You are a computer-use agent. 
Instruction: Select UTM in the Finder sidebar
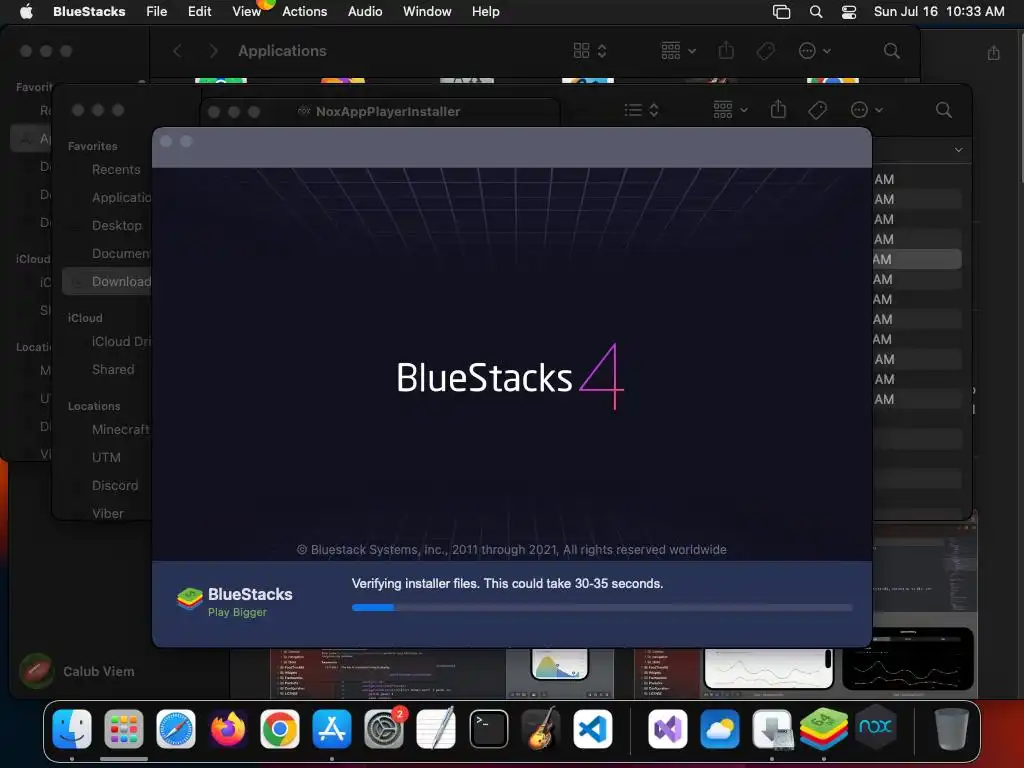[x=106, y=458]
